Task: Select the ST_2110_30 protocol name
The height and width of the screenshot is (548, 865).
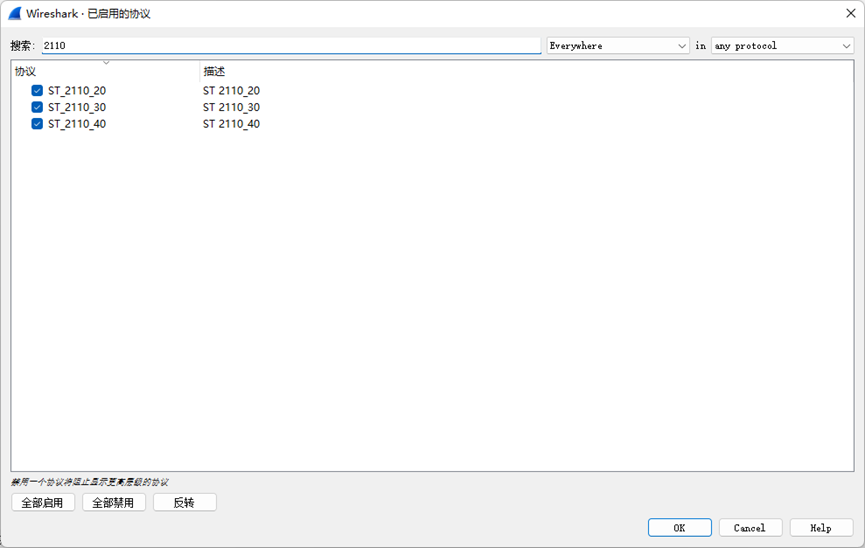Action: (x=77, y=107)
